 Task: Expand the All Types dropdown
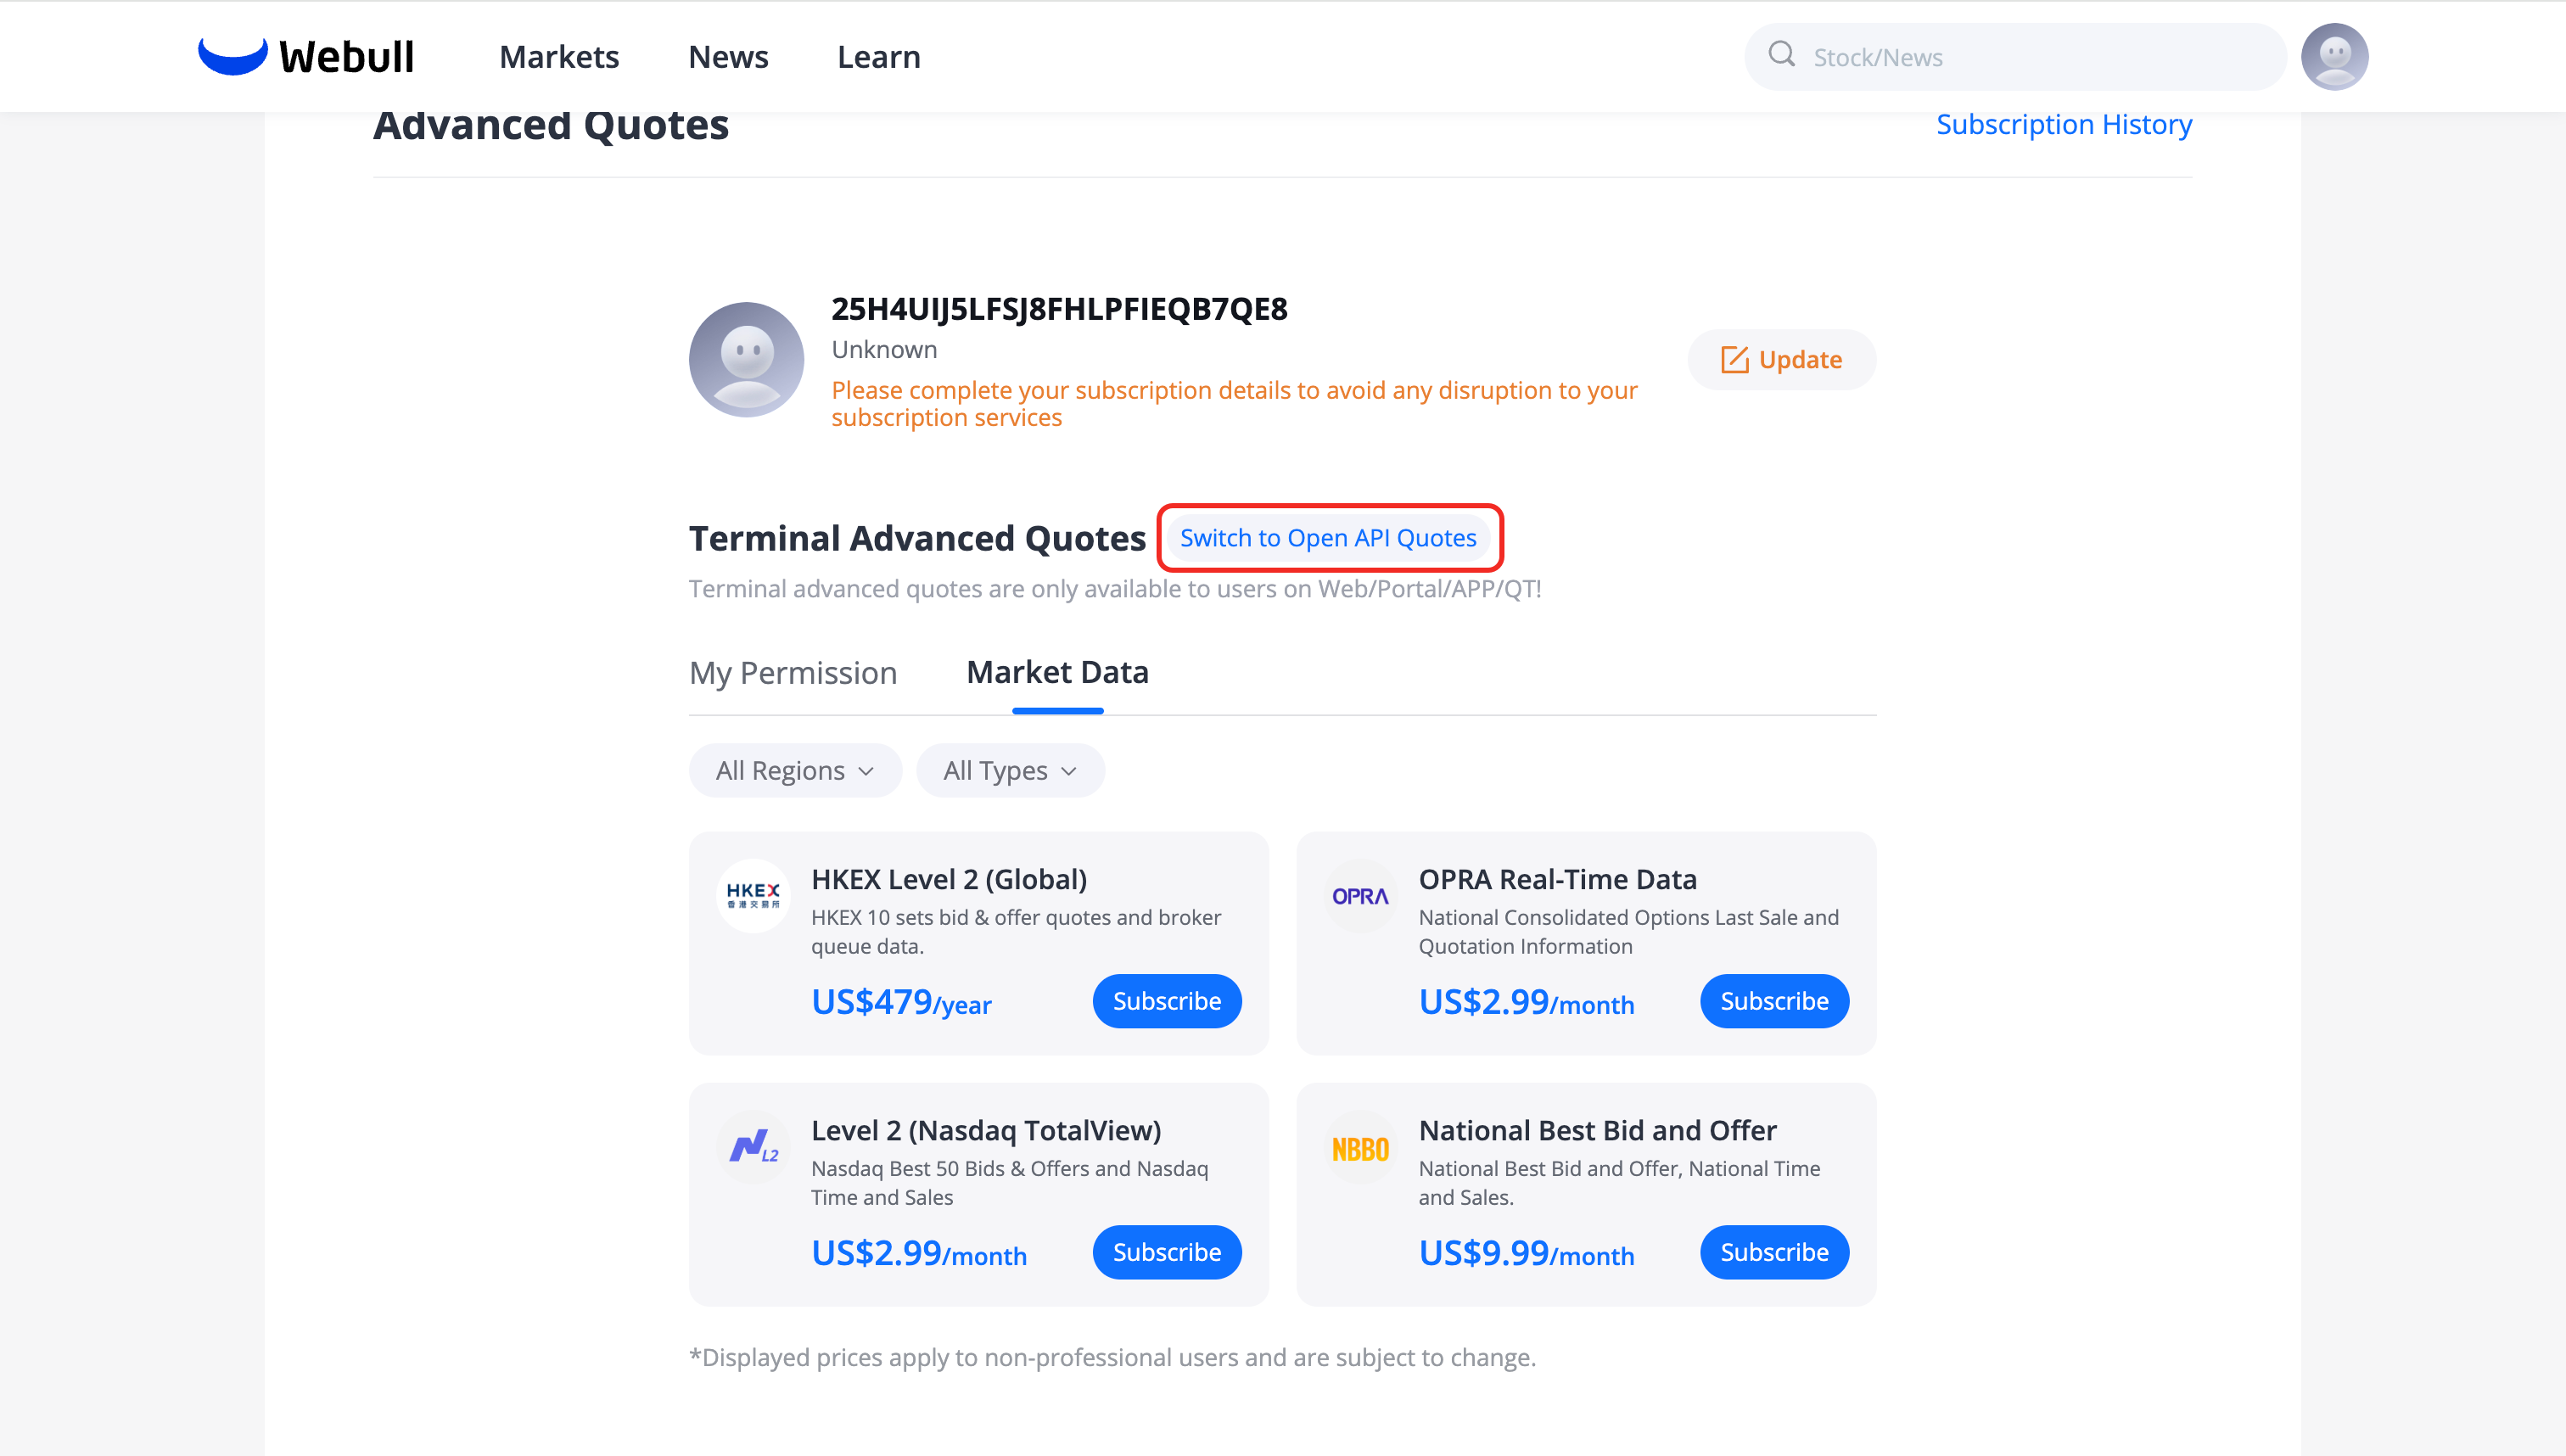tap(1010, 770)
